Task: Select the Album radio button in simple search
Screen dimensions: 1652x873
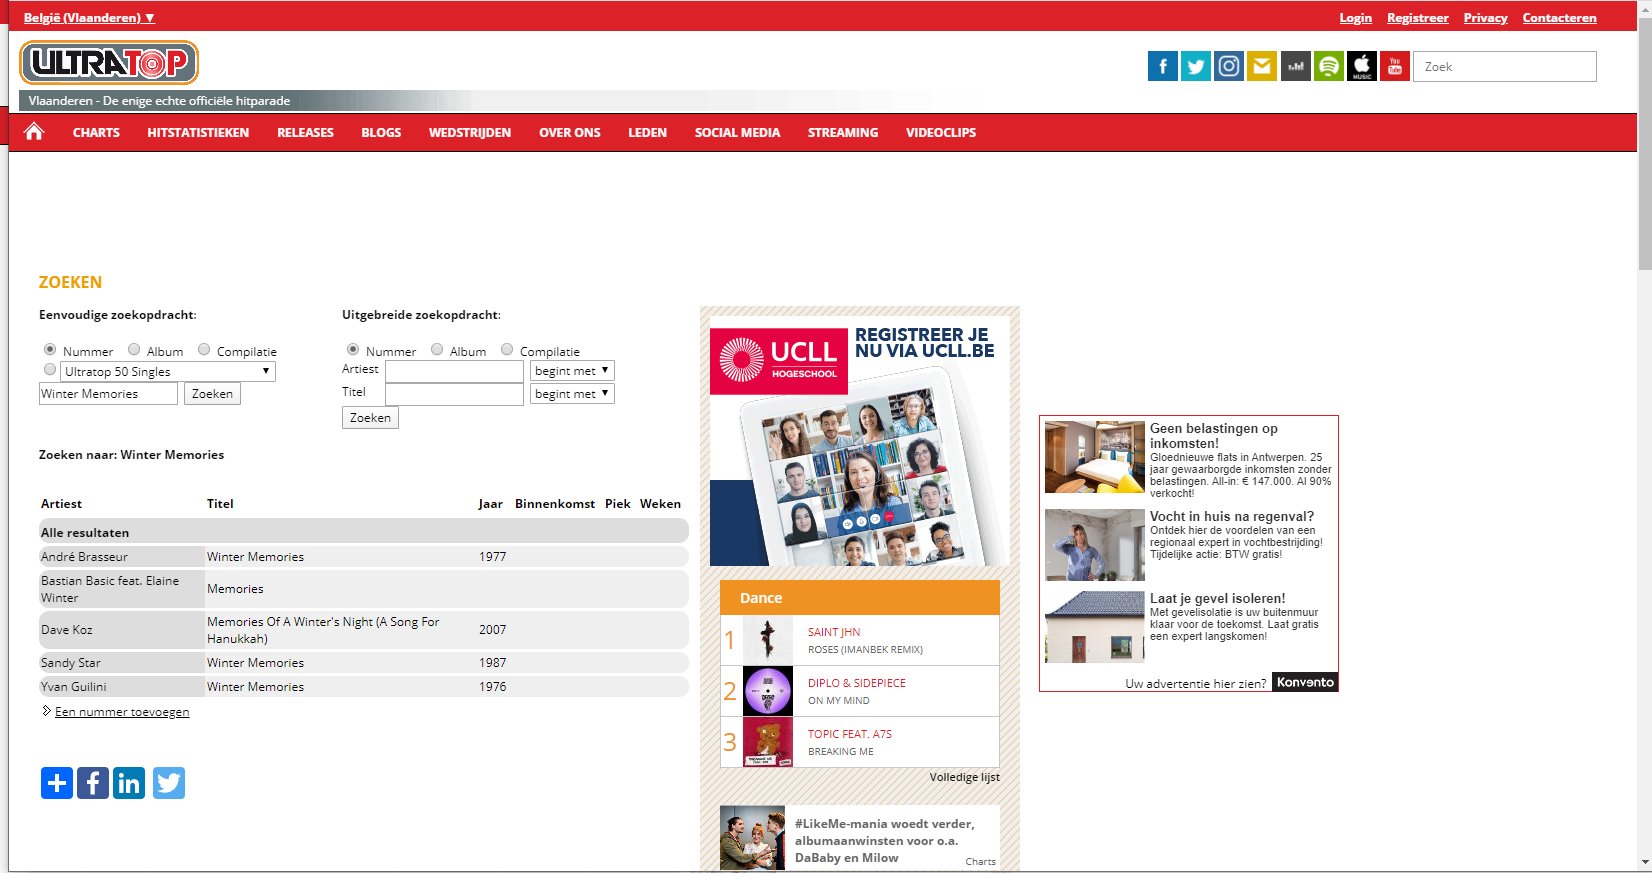Action: coord(134,350)
